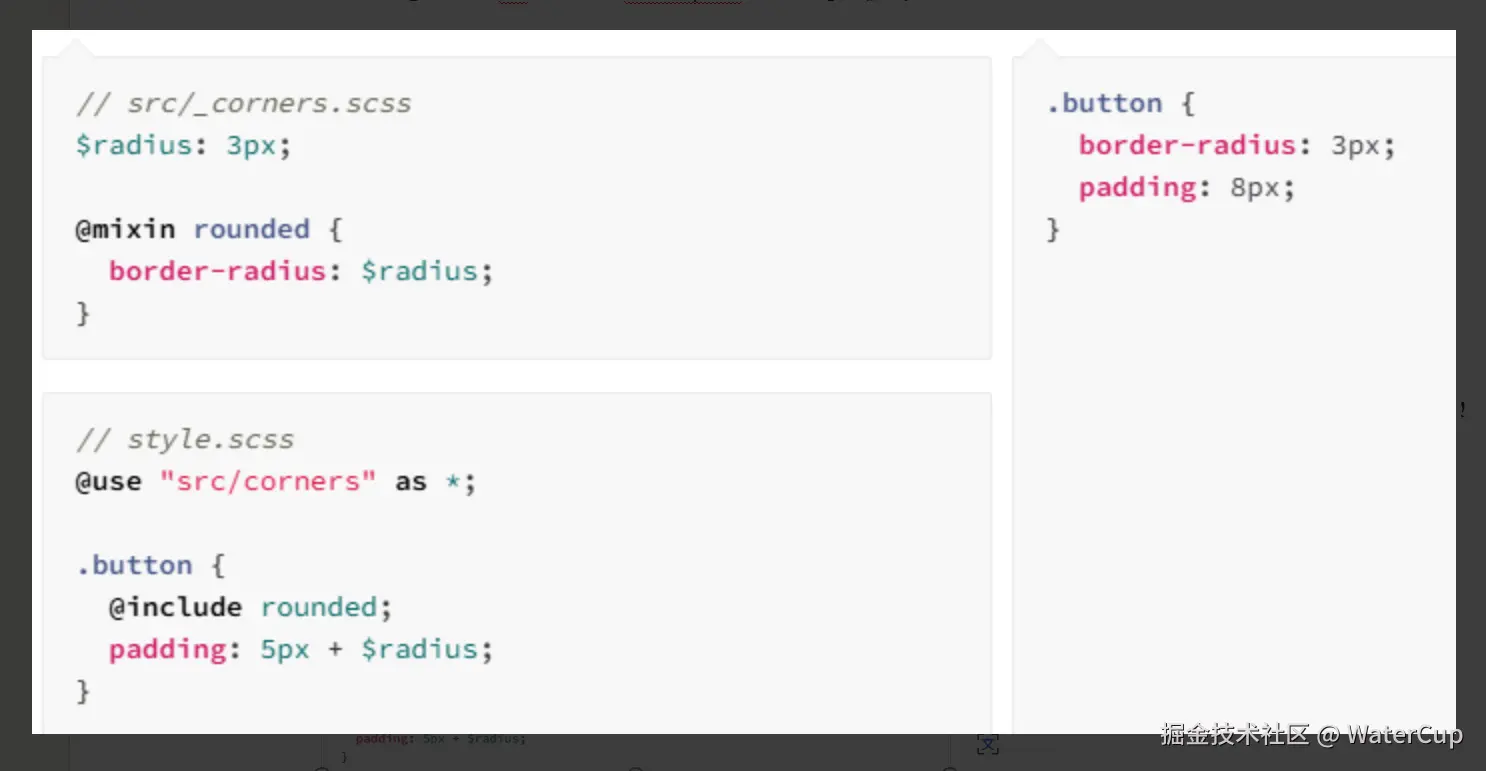The image size is (1486, 771).
Task: Click the "rounded" mixin name after @mixin
Action: [x=251, y=229]
